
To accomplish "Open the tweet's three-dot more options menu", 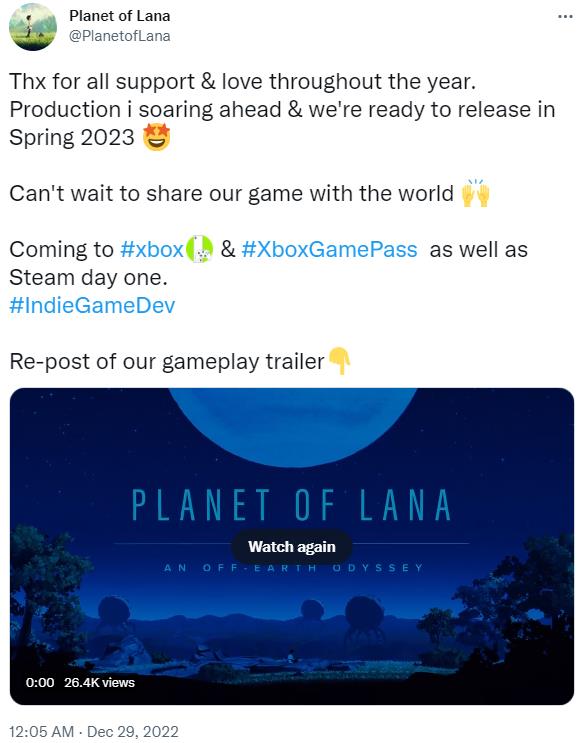I will point(565,17).
